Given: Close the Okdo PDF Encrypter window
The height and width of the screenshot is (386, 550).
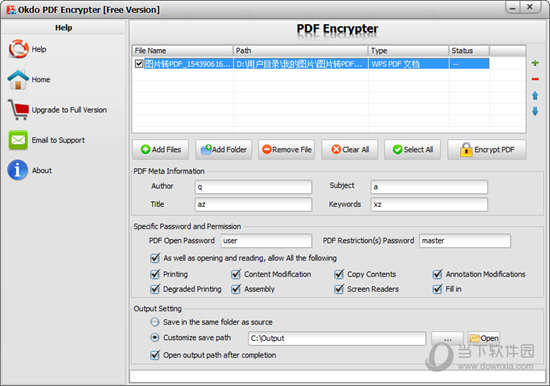Looking at the screenshot, I should [x=530, y=7].
